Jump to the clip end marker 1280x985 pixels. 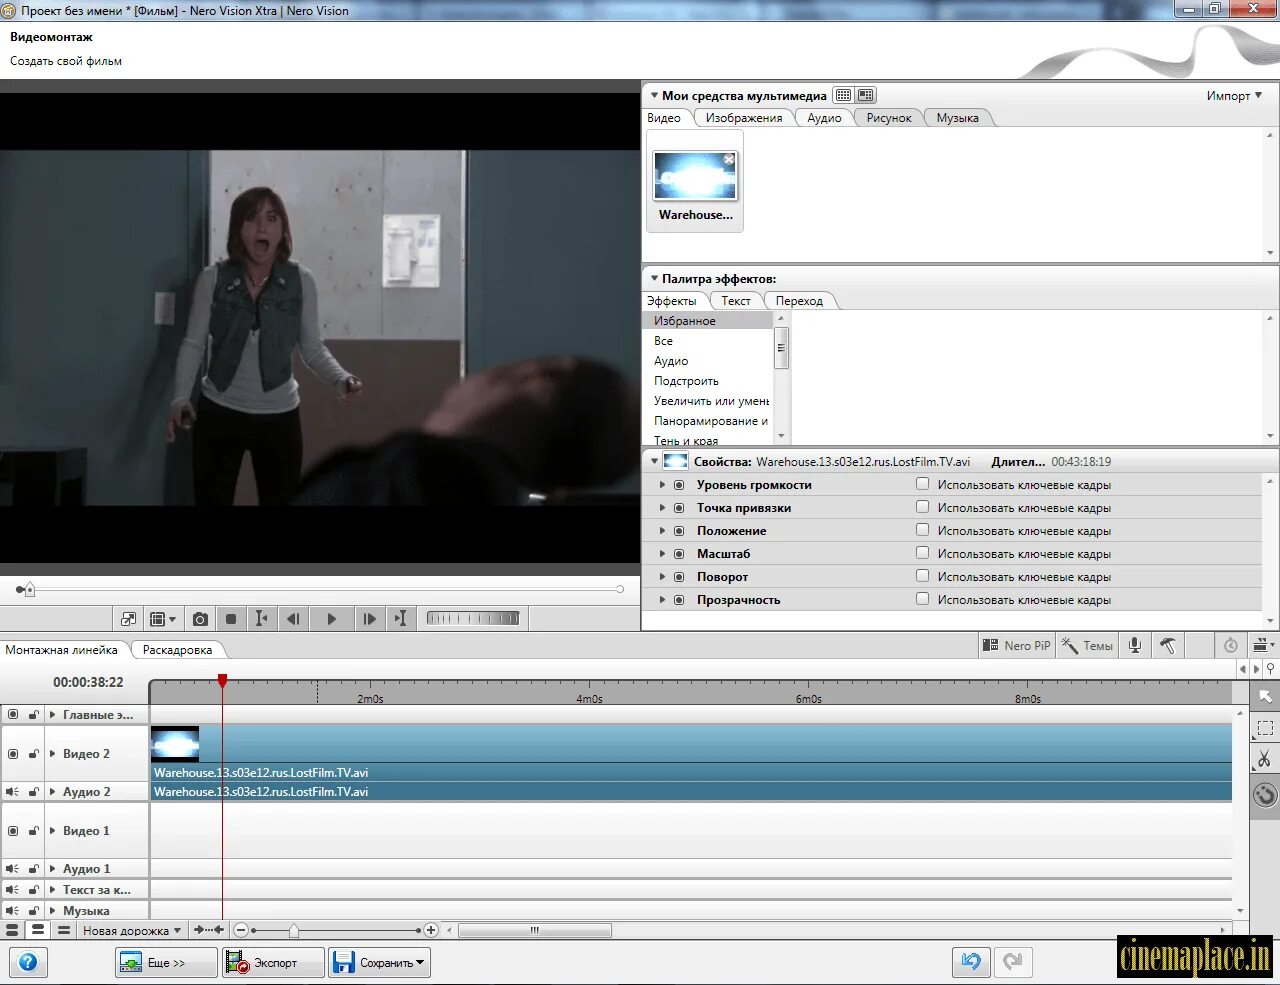pos(400,619)
